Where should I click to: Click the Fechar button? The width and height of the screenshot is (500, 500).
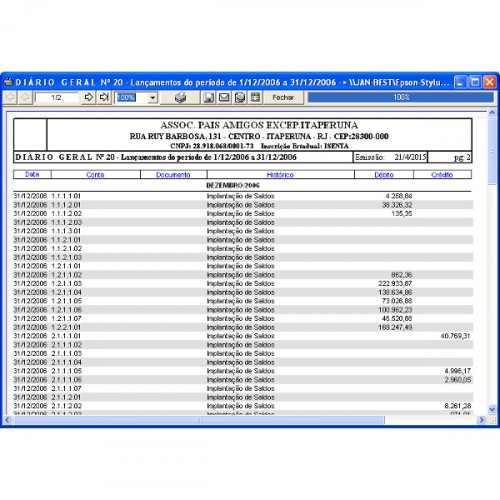click(283, 97)
